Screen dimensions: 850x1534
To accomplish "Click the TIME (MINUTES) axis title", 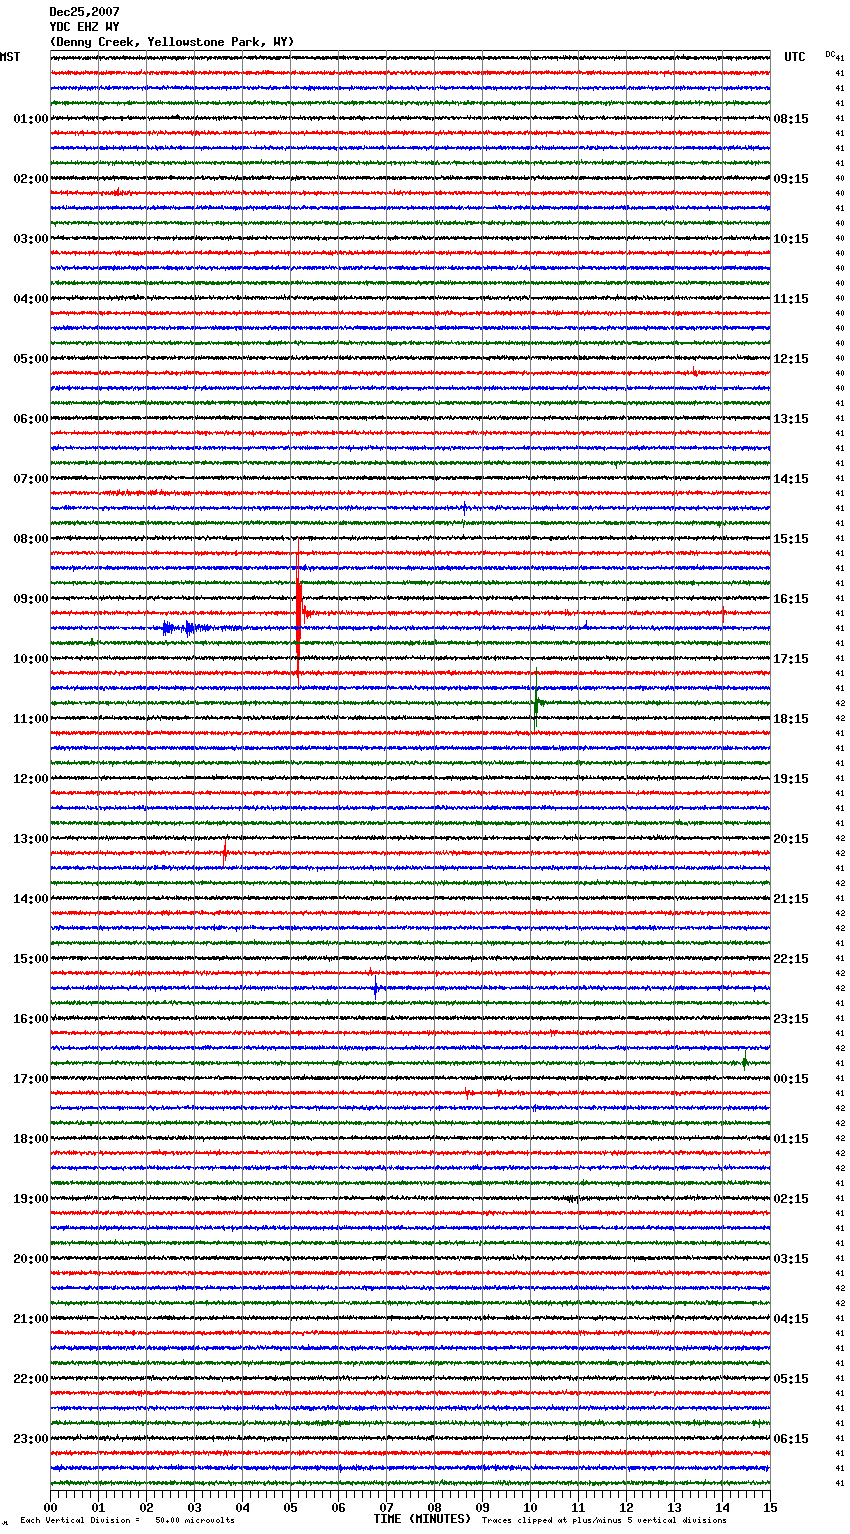I will pyautogui.click(x=422, y=1519).
